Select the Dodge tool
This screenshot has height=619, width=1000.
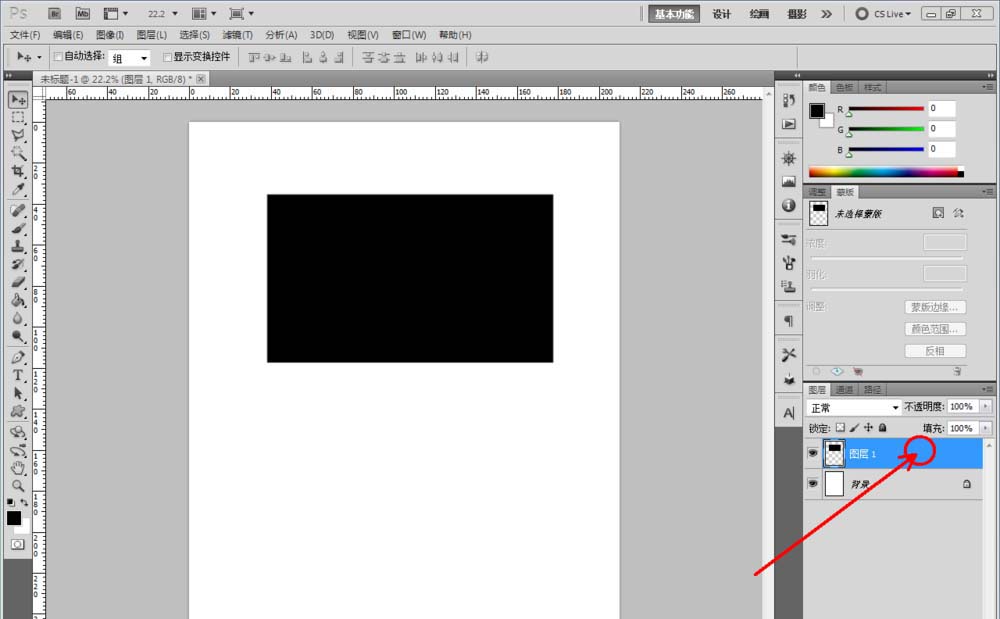18,336
